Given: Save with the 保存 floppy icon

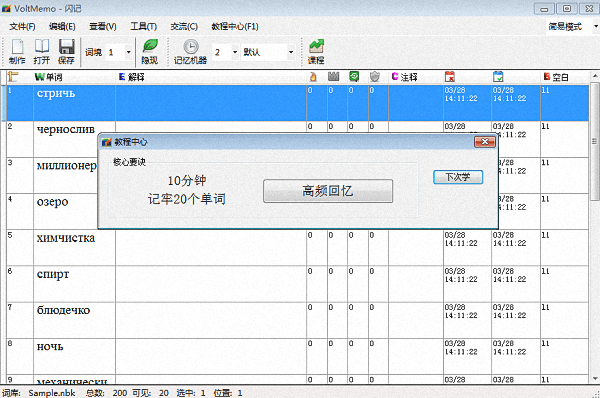Looking at the screenshot, I should (66, 52).
